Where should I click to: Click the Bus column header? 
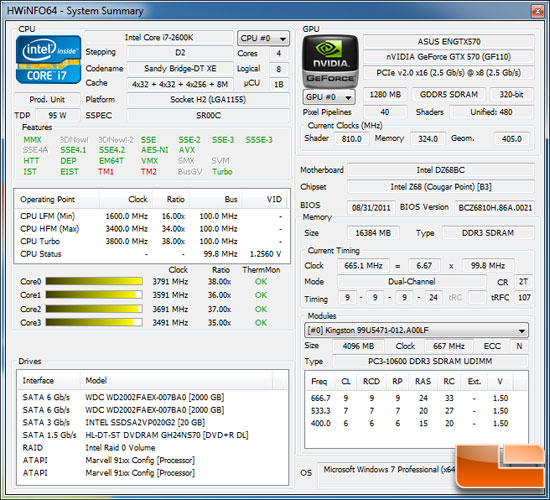[216, 199]
